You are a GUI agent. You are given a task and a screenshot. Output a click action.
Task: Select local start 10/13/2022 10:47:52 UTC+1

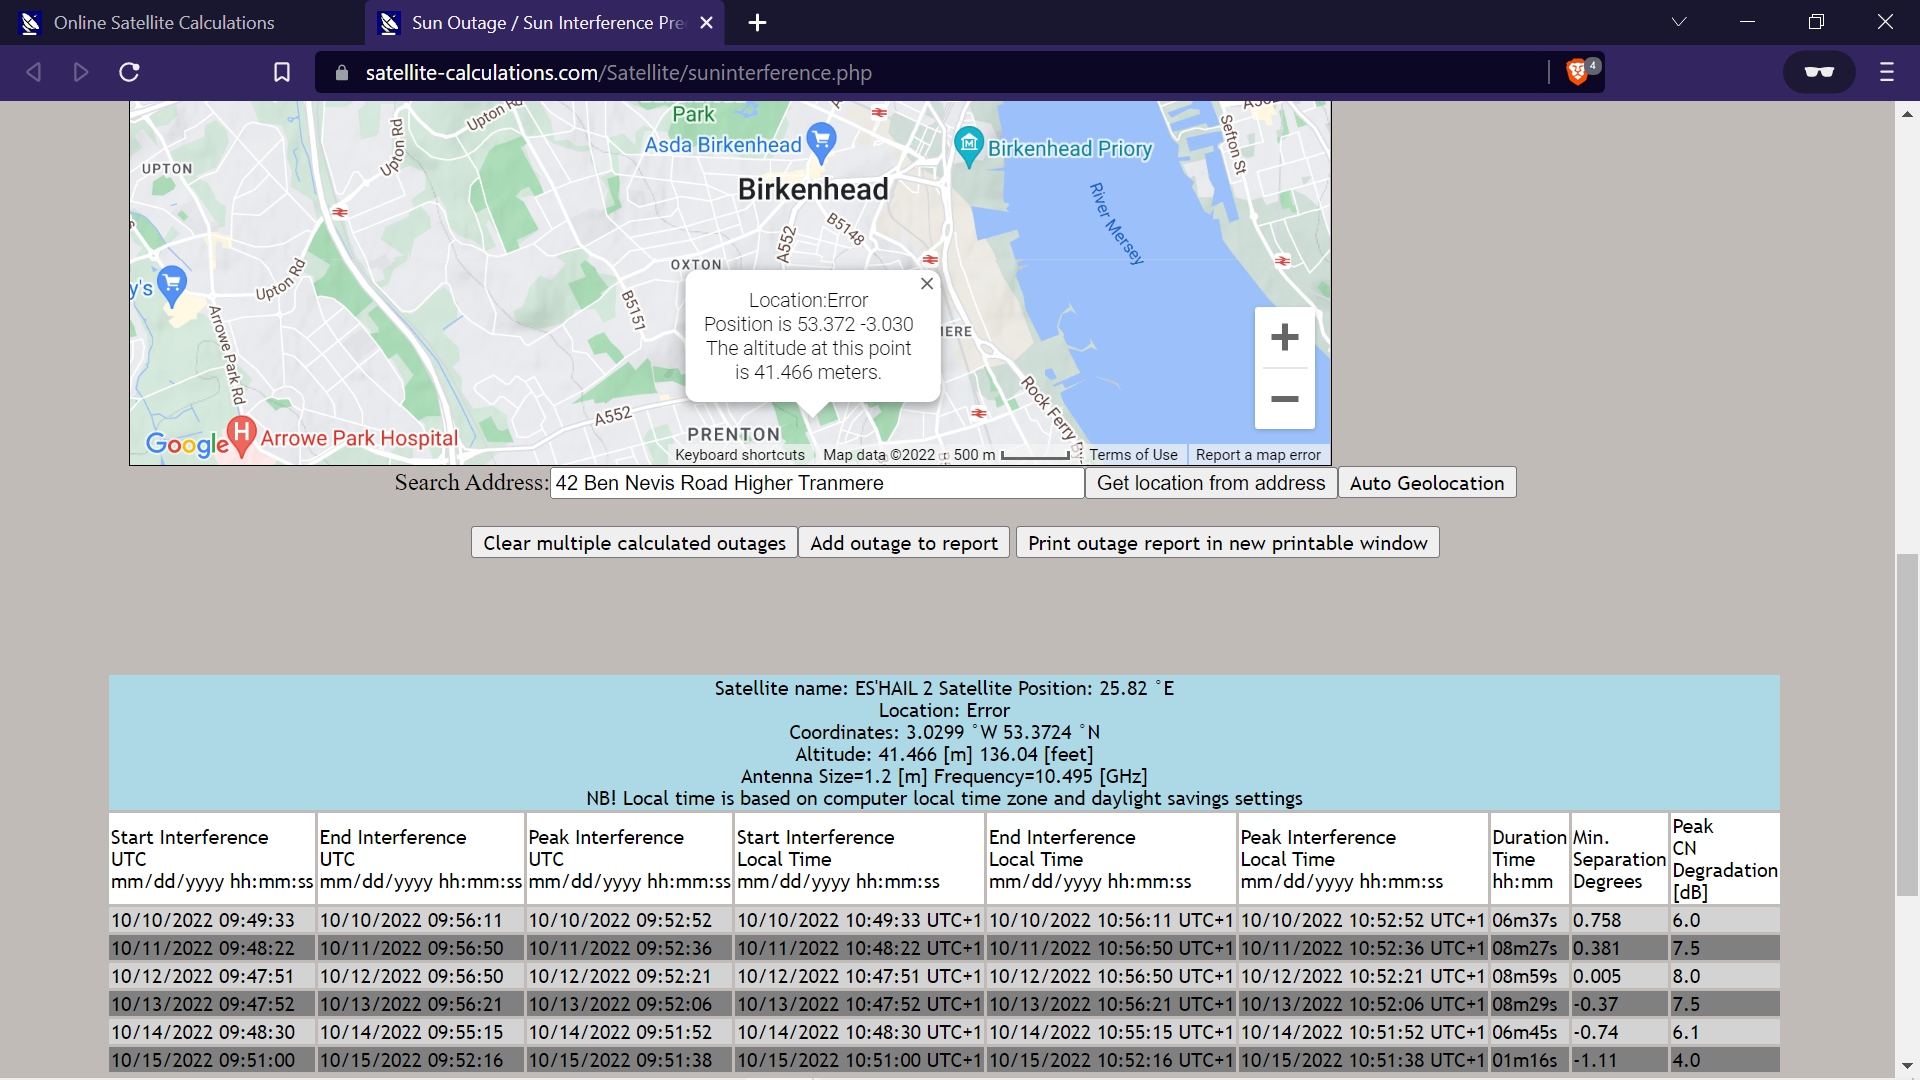859,1004
